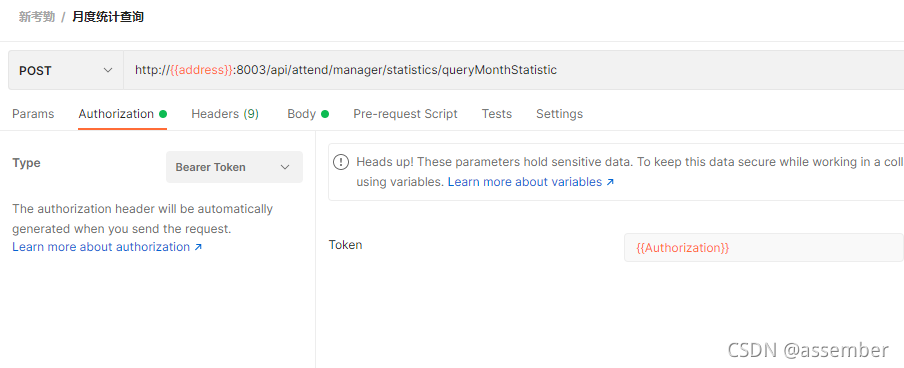Image resolution: width=904 pixels, height=368 pixels.
Task: Select the Body tab
Action: point(302,114)
